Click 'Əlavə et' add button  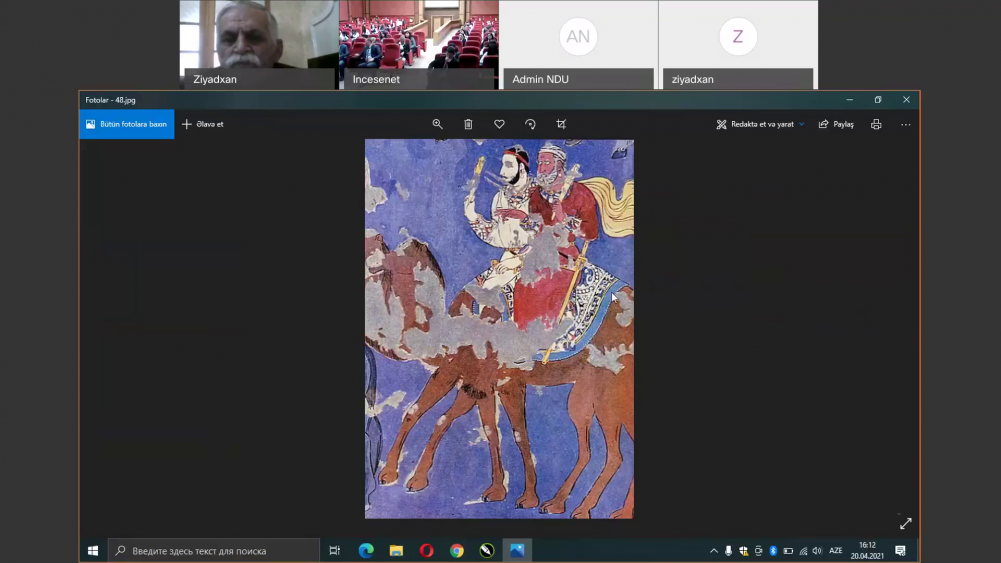203,124
